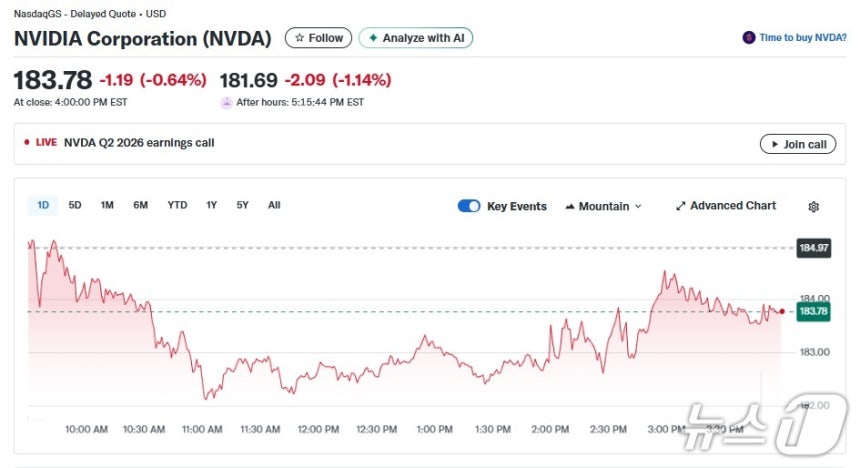Select the 1Y time range
860x468 pixels.
tap(211, 205)
